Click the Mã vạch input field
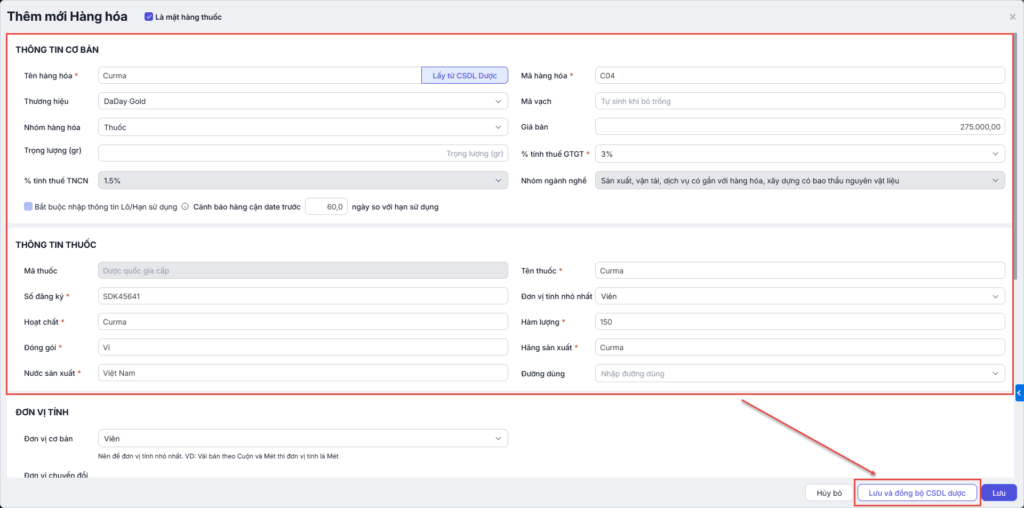This screenshot has width=1024, height=508. [x=800, y=101]
